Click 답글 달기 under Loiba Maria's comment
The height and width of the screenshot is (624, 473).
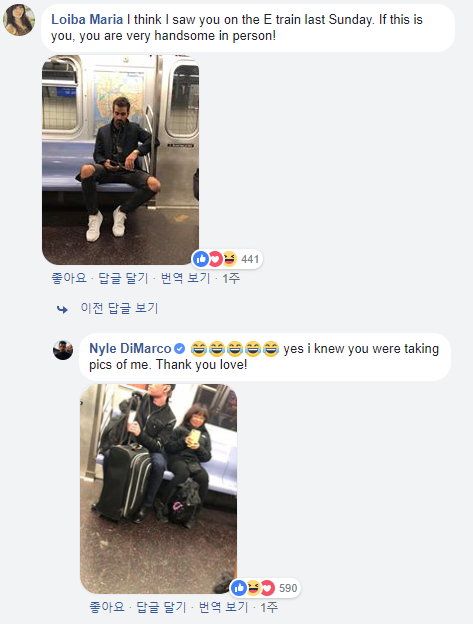[x=123, y=278]
